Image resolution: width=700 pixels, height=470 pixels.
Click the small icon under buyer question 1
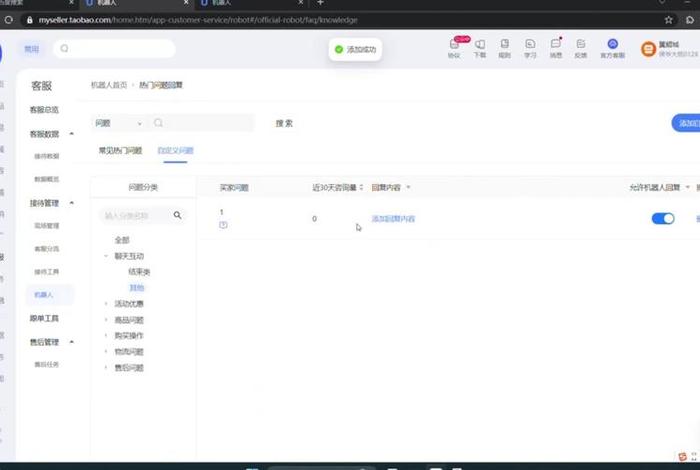(x=223, y=225)
